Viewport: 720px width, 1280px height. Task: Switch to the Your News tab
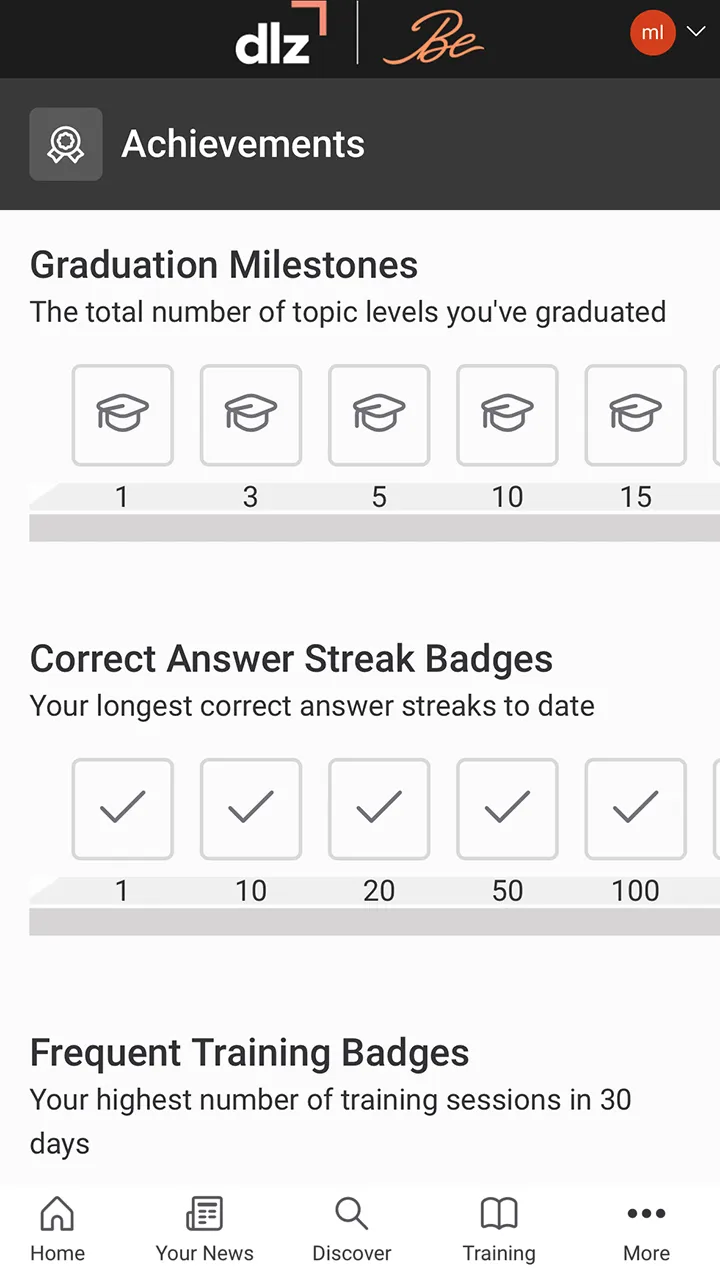coord(204,1232)
